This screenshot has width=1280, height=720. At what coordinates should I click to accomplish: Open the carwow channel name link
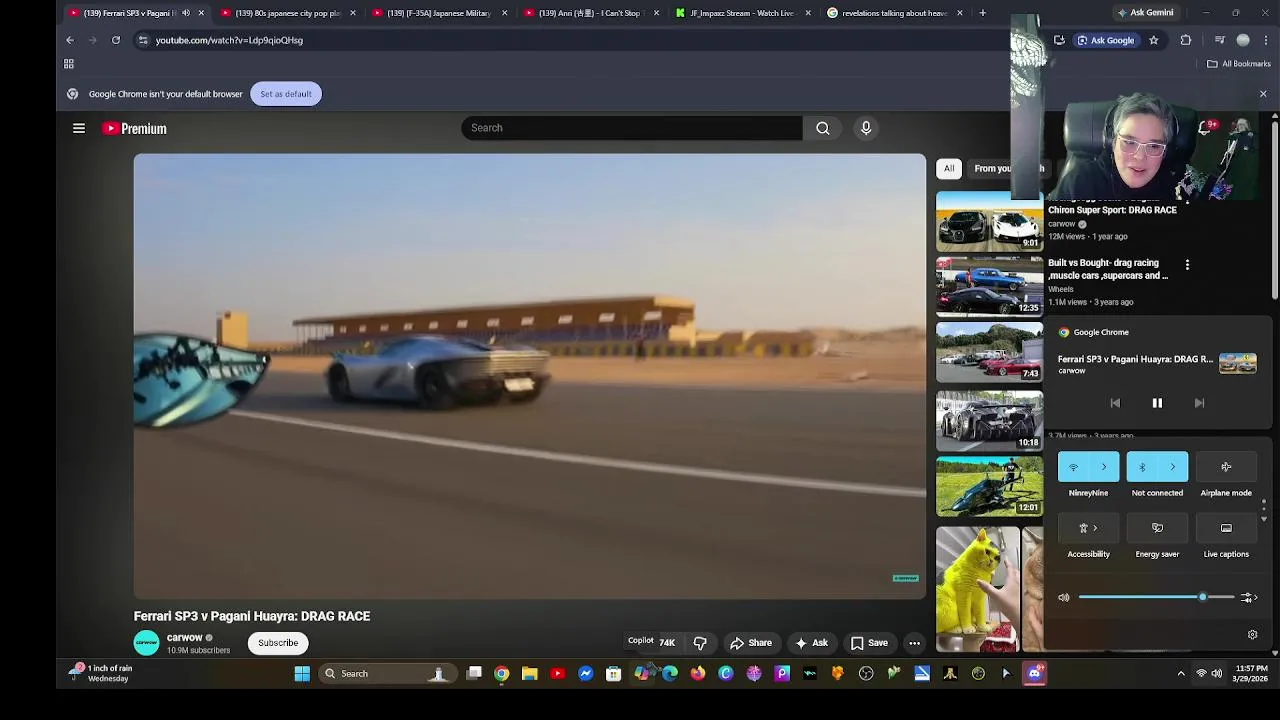click(184, 637)
